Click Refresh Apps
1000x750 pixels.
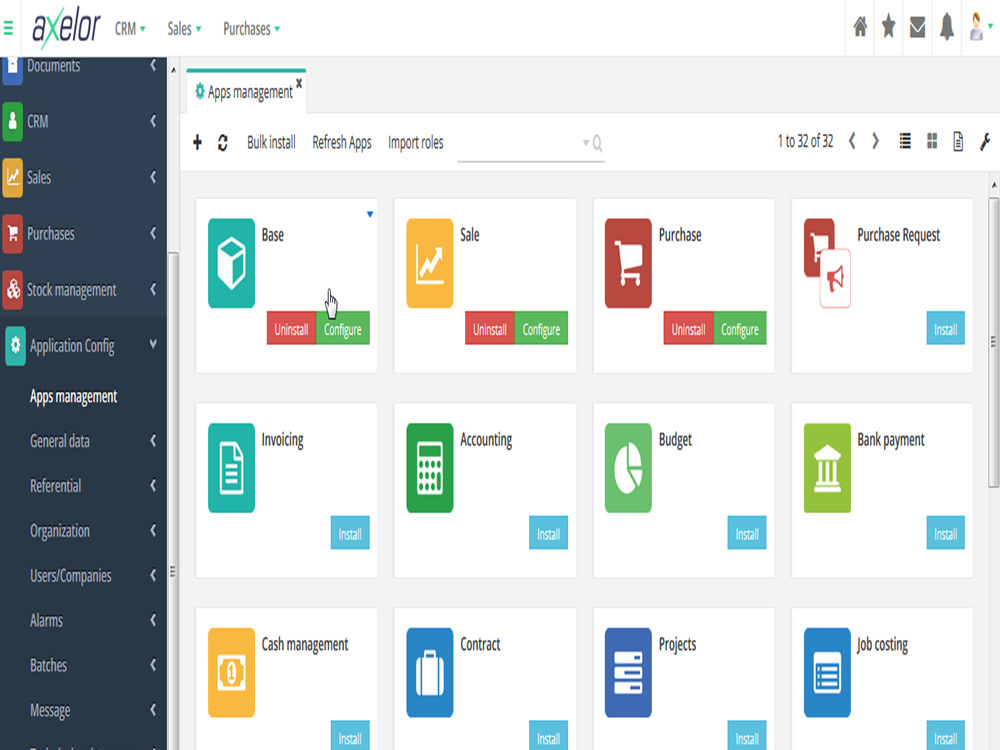tap(342, 142)
